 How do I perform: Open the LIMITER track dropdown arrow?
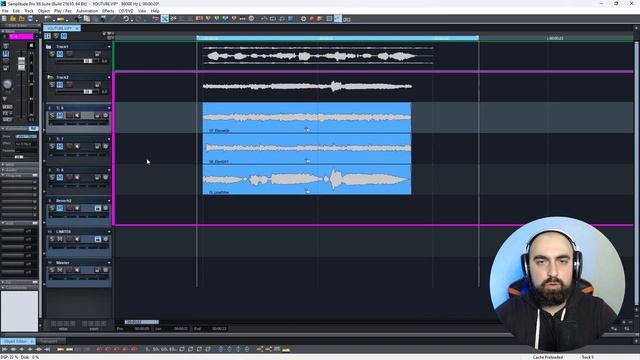(109, 231)
